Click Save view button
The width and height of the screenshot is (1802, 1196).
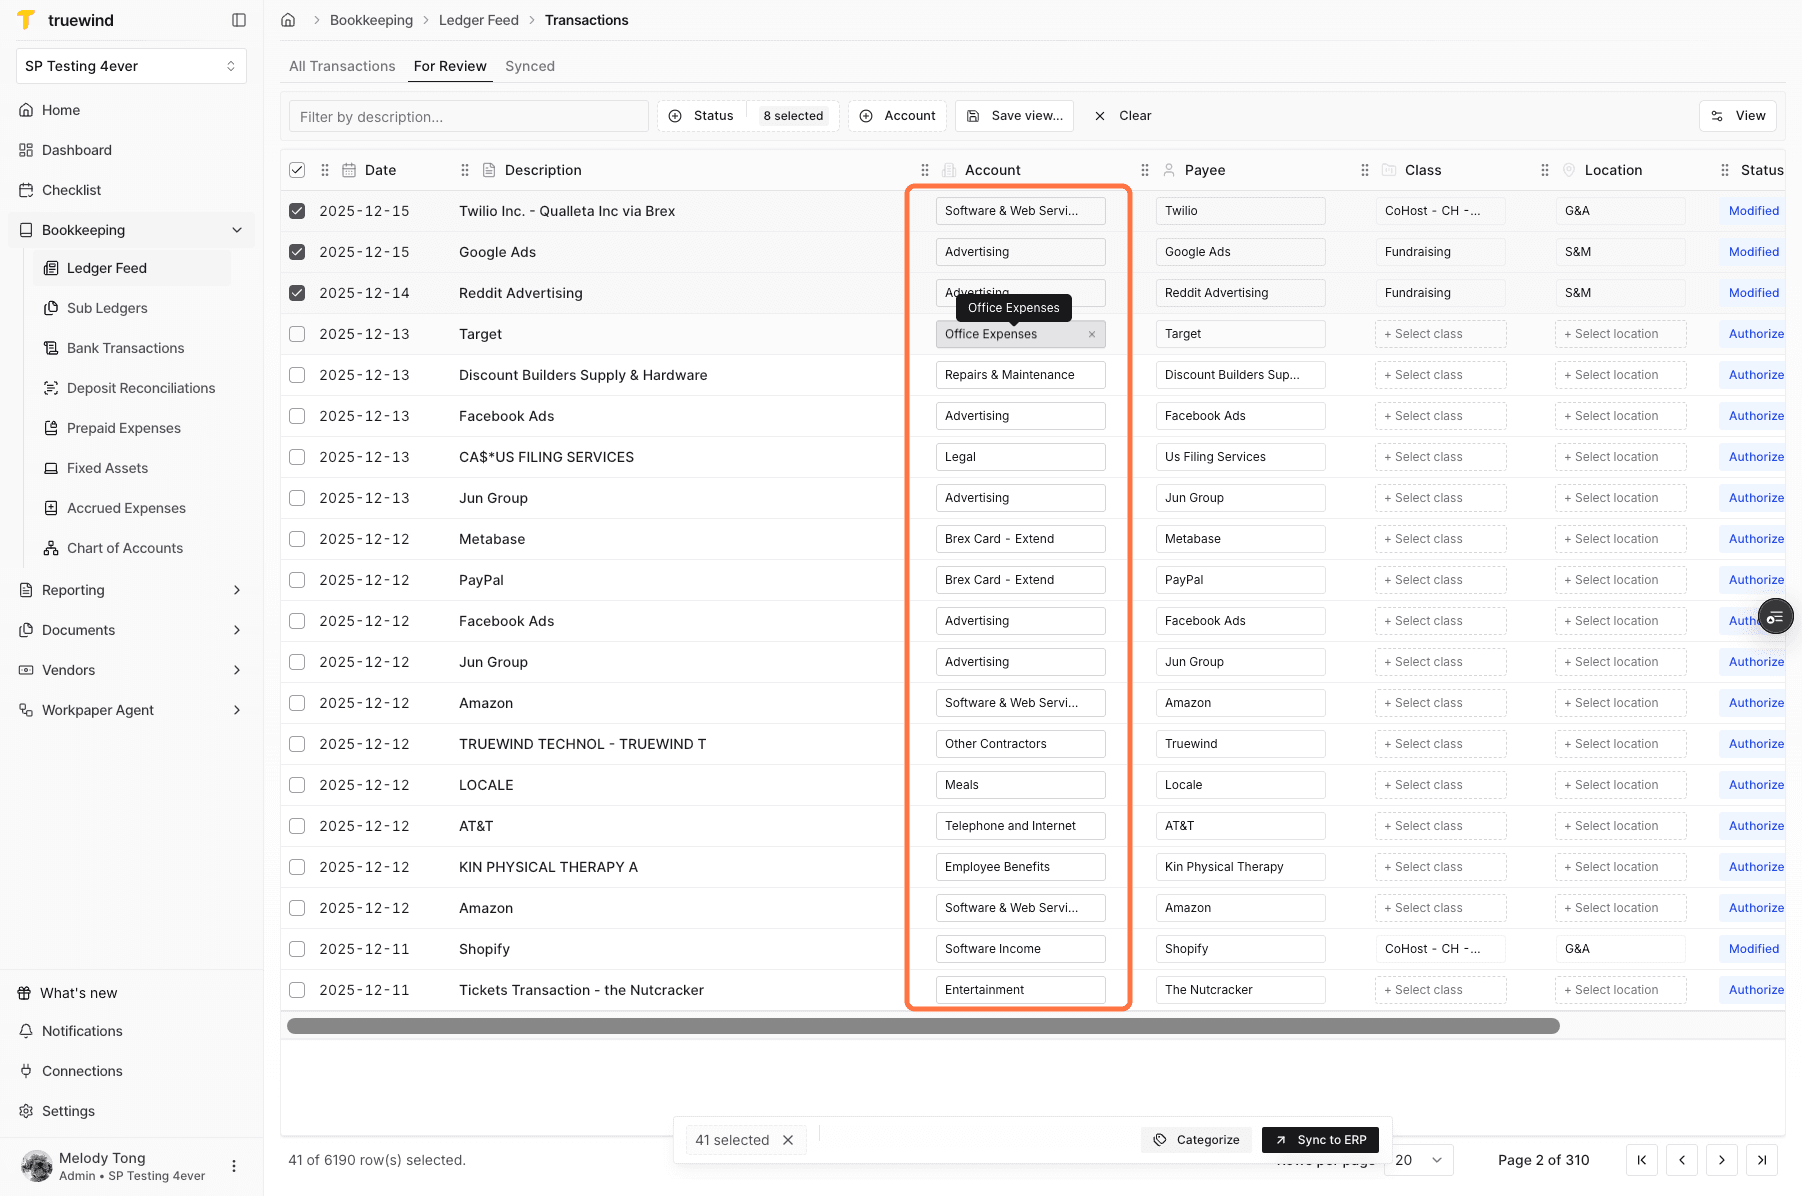(1015, 116)
